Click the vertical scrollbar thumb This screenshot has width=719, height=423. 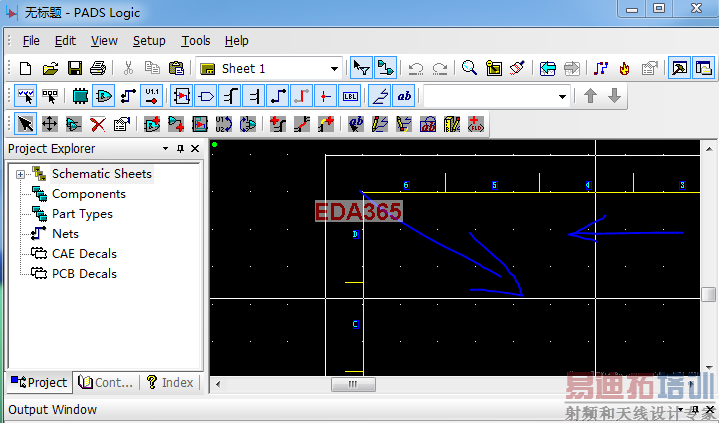point(708,294)
